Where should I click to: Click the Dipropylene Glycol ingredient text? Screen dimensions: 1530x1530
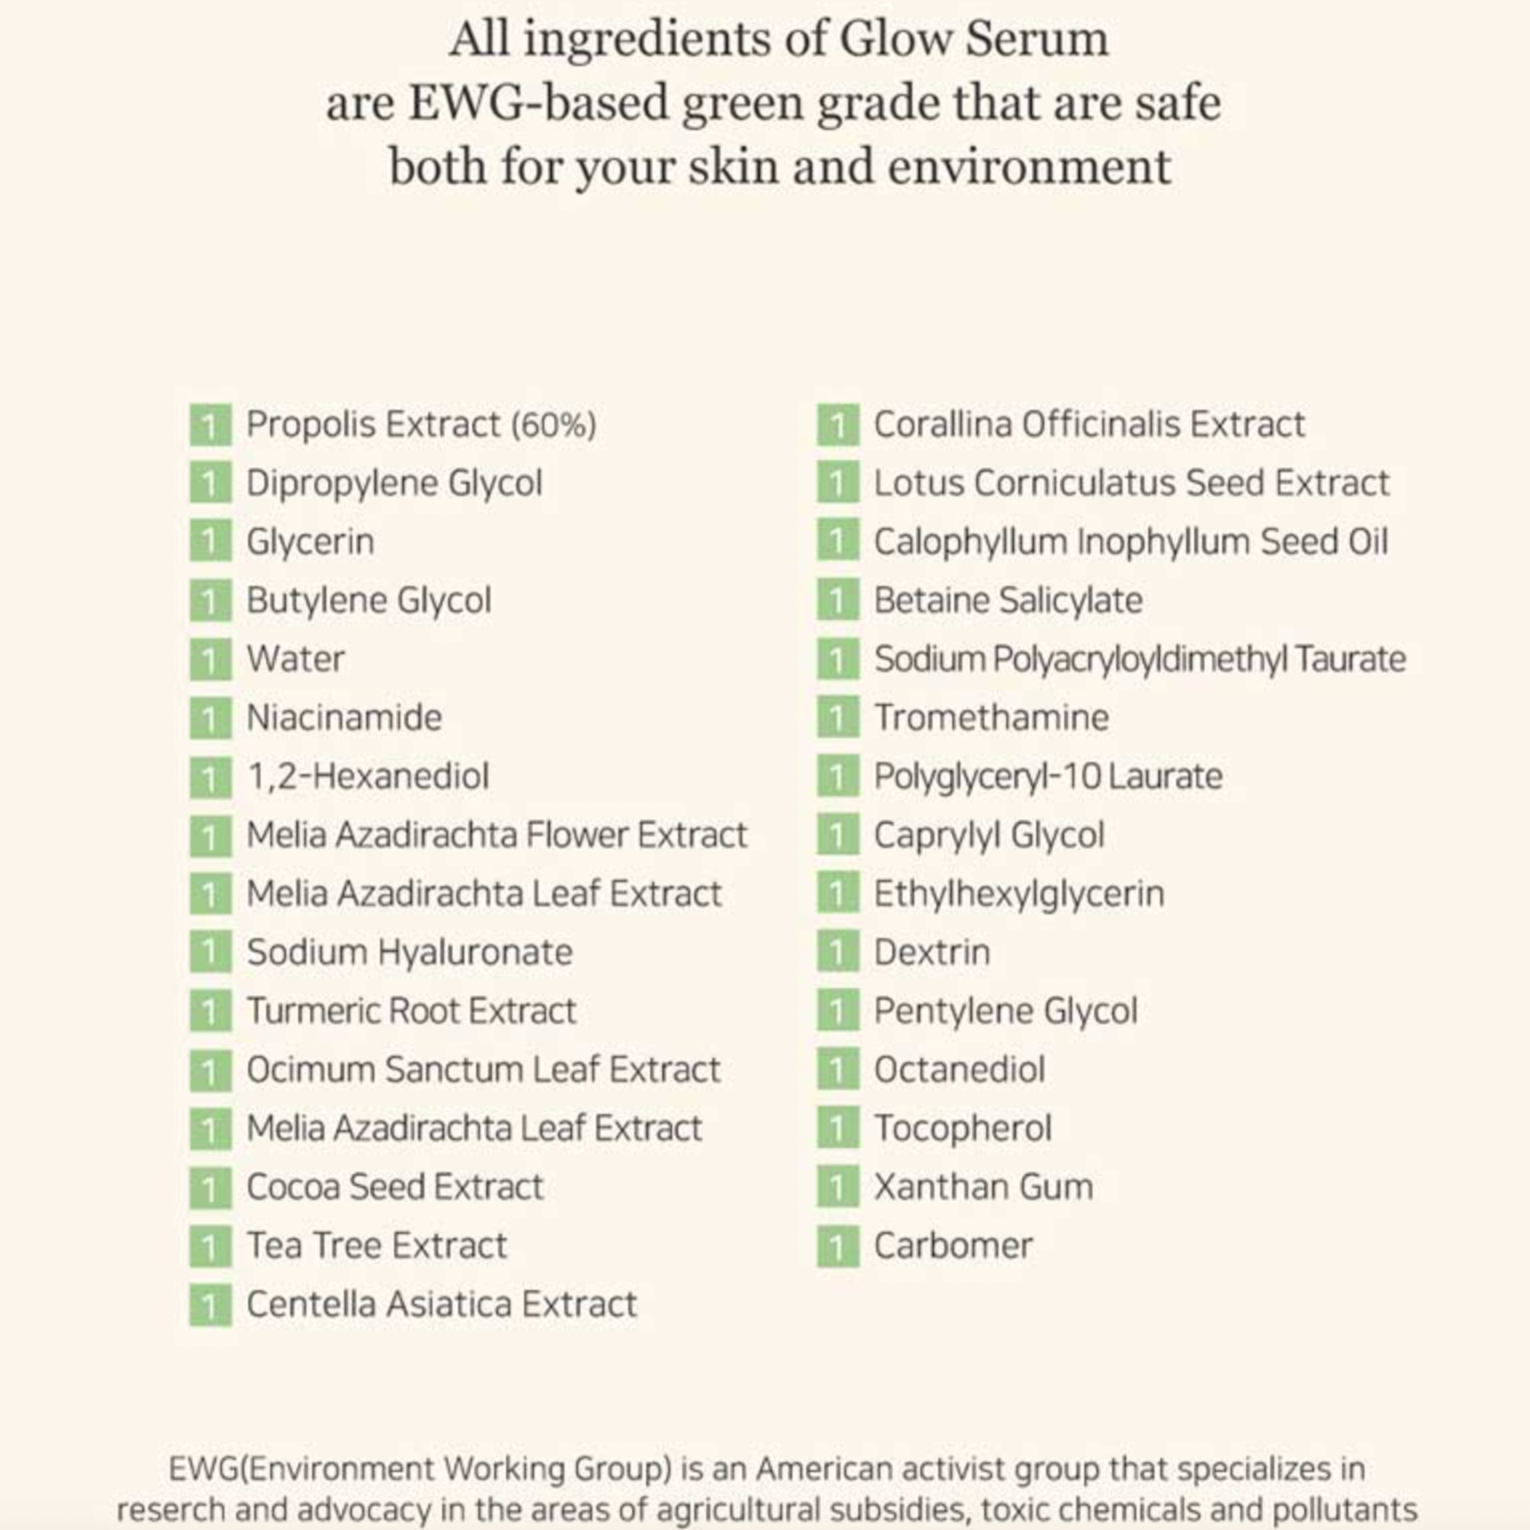[x=394, y=483]
